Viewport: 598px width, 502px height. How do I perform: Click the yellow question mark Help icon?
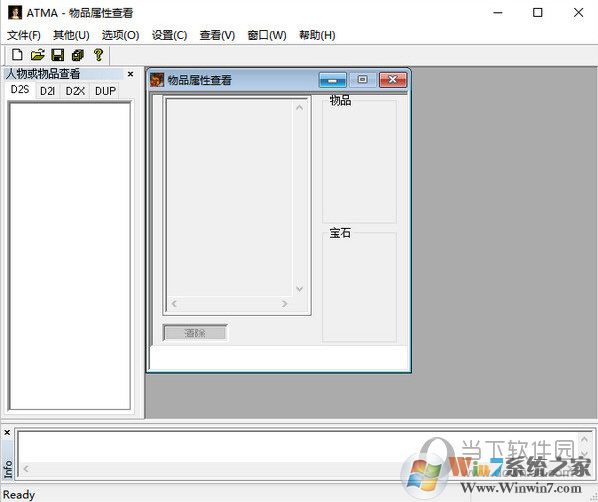pos(98,55)
